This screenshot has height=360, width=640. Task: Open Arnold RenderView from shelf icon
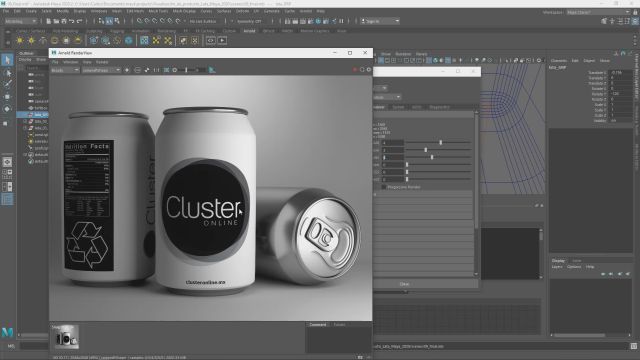211,40
